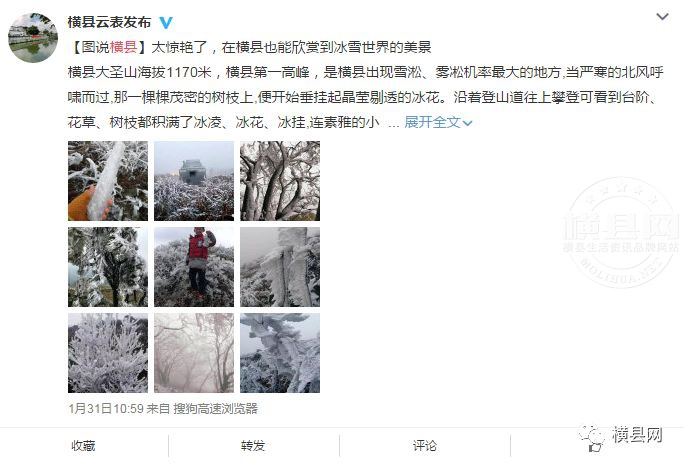
Task: Expand full text via 展开全文
Action: click(438, 123)
